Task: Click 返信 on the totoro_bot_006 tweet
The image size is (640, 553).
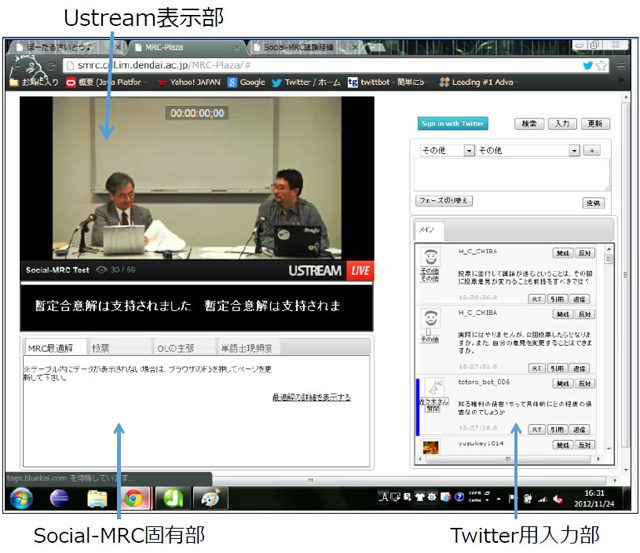Action: tap(579, 429)
